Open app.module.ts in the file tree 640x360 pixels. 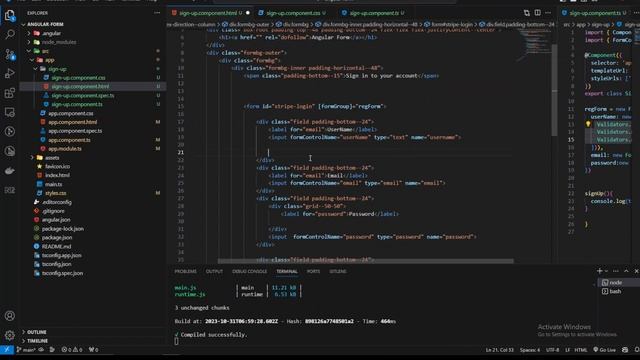tap(65, 149)
